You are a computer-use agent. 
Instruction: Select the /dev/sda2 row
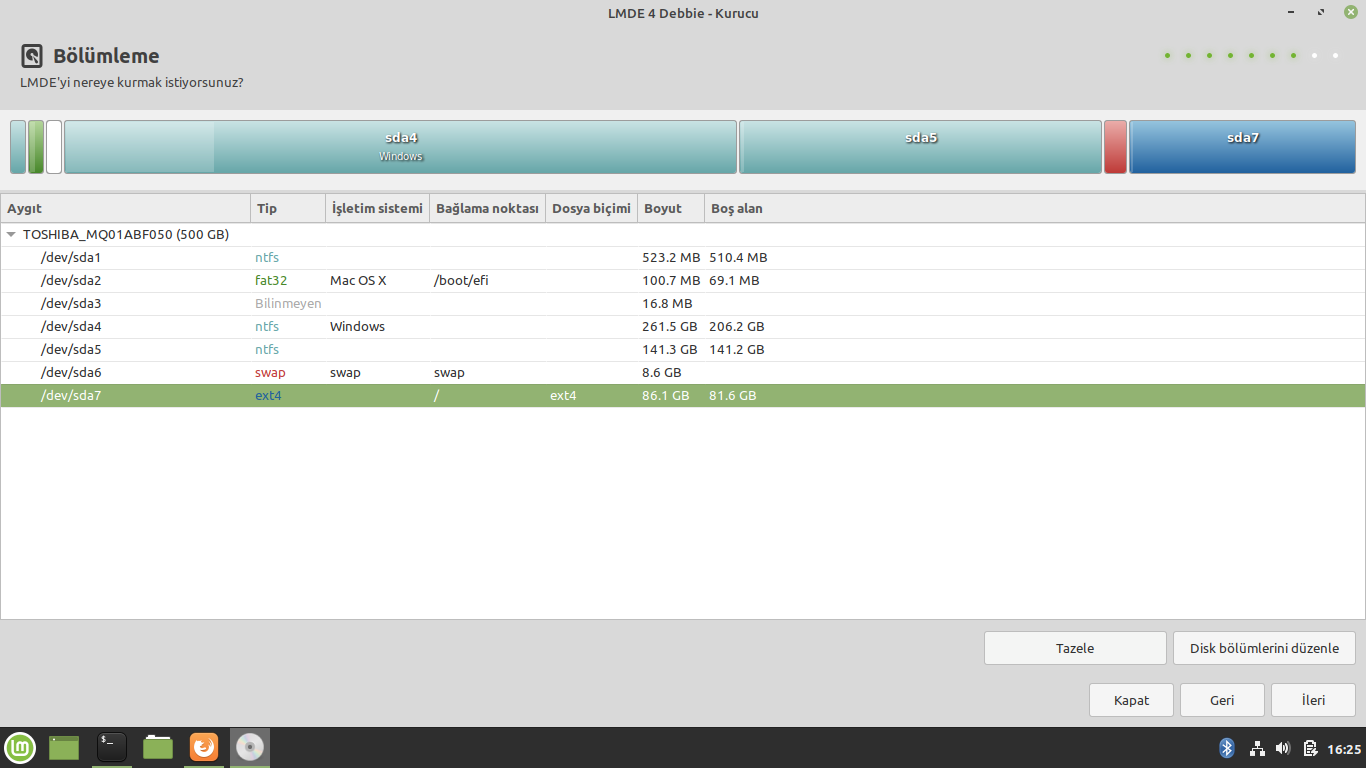683,281
